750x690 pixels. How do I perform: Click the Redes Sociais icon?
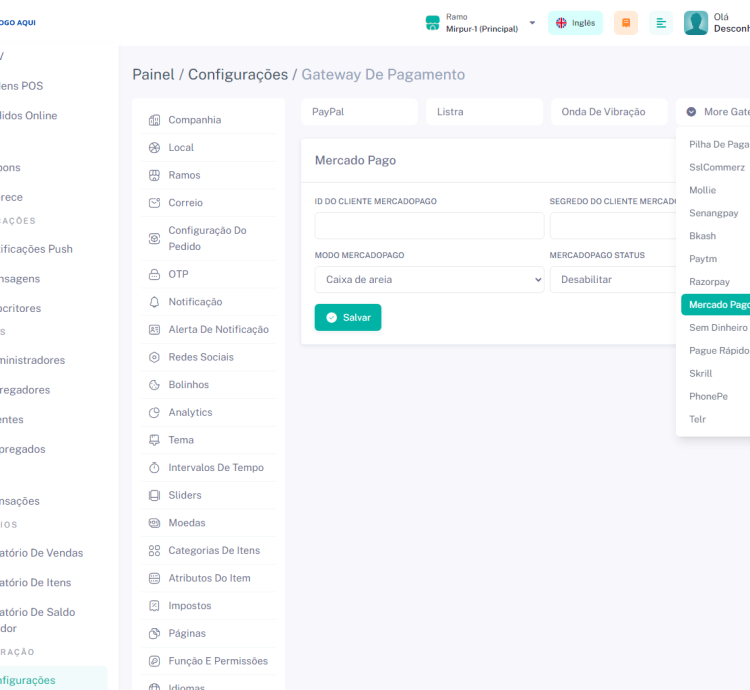(x=154, y=357)
